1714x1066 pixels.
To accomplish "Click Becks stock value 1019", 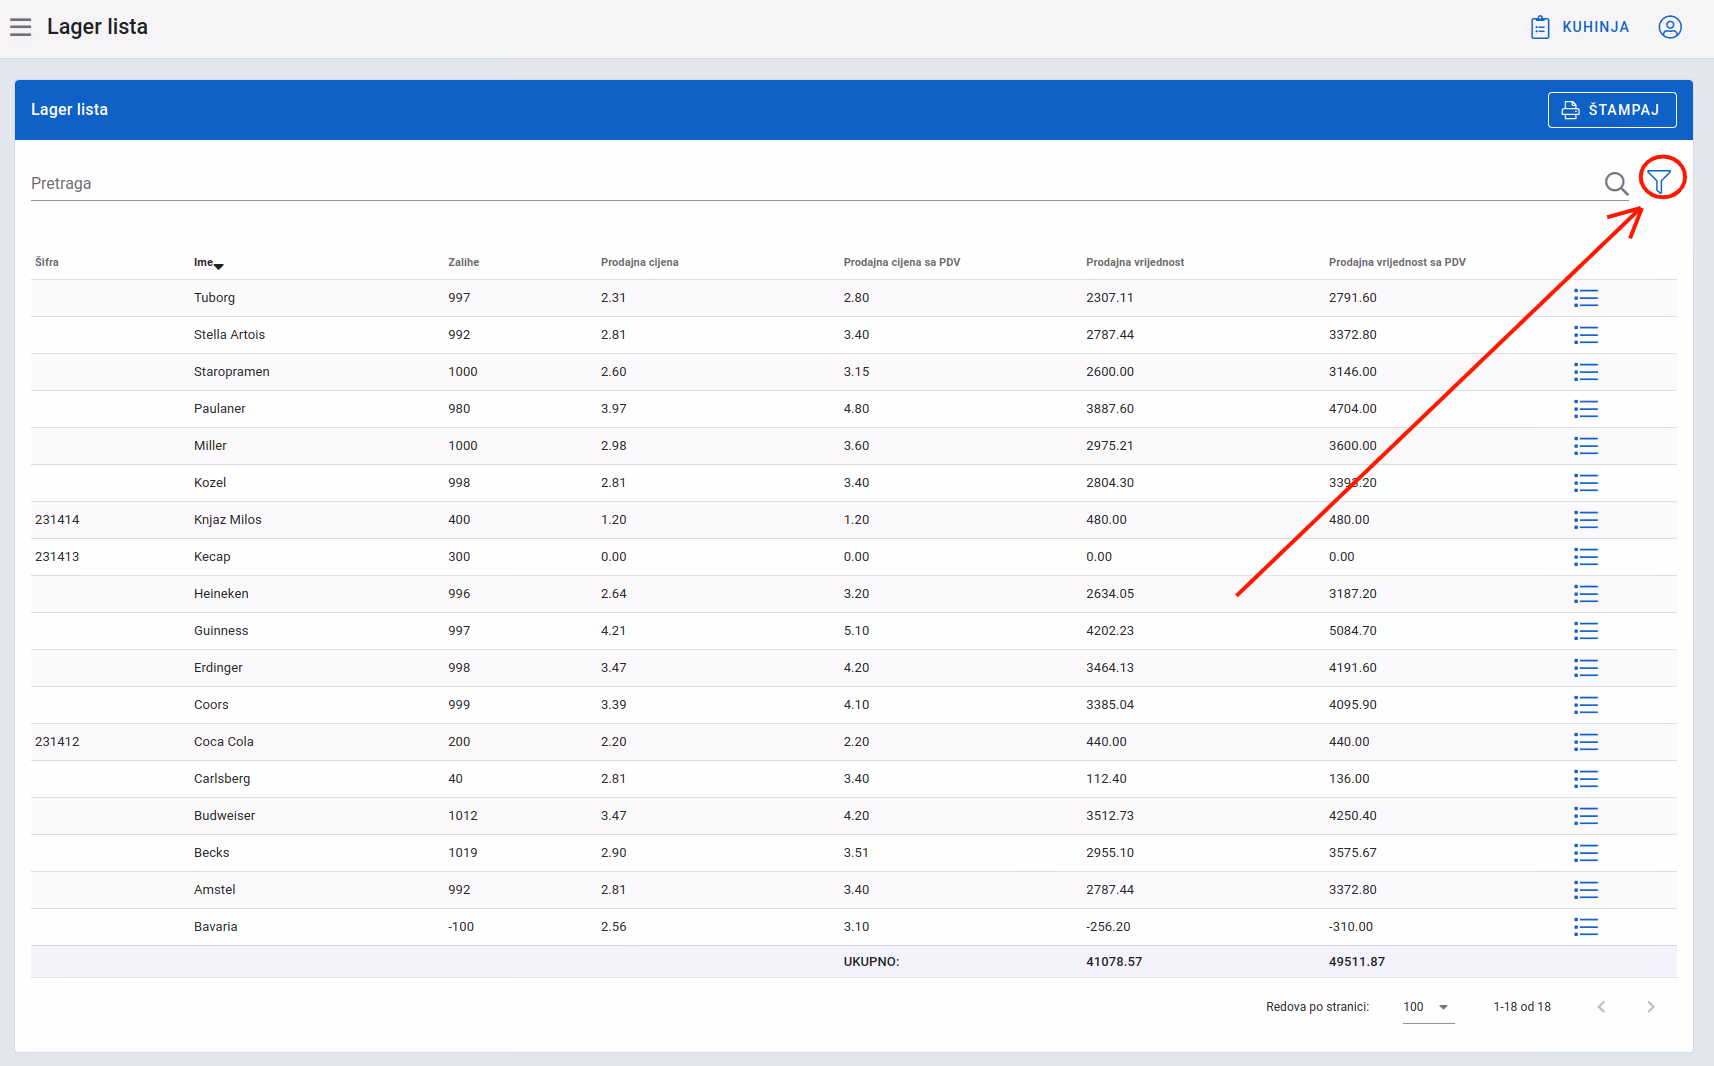I will (463, 853).
